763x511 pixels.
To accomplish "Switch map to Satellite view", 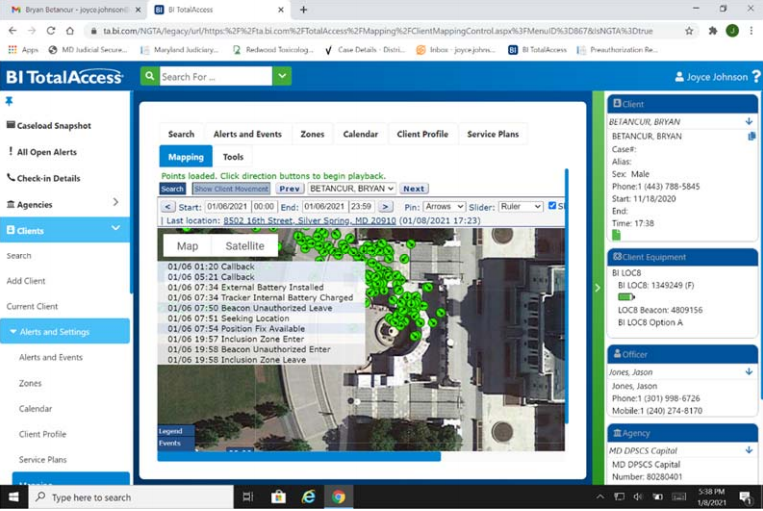I will click(x=244, y=246).
